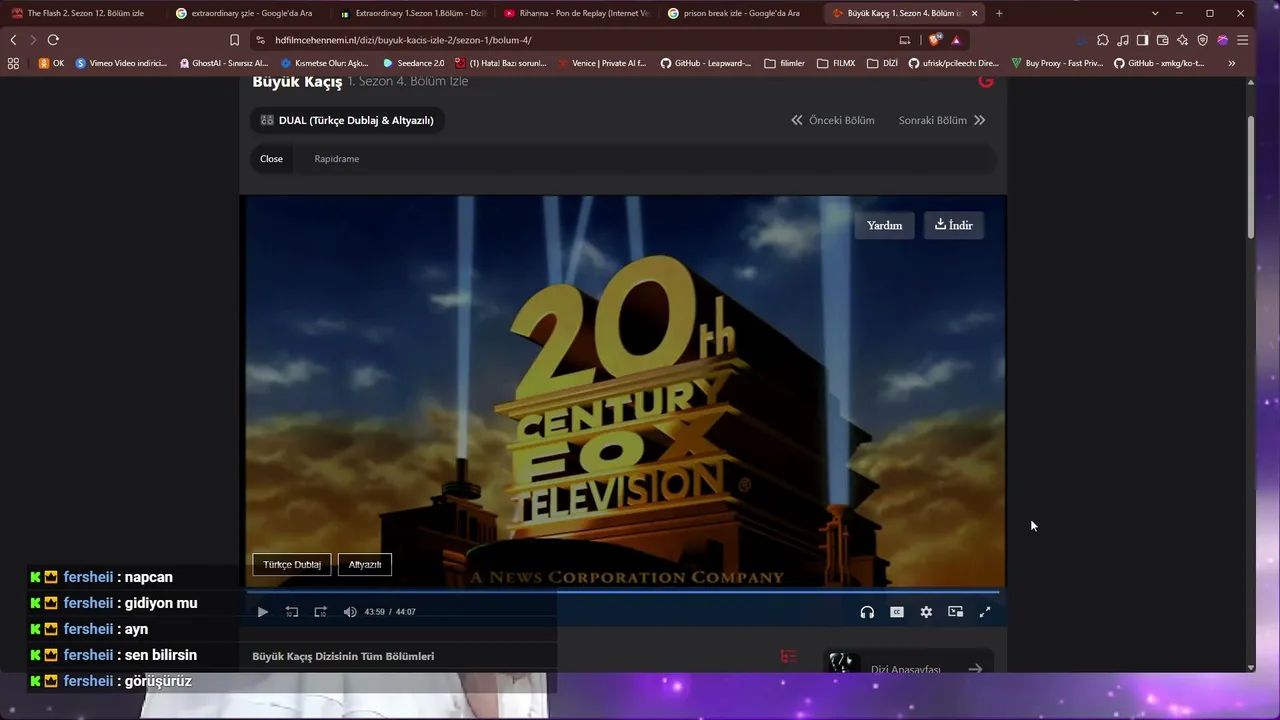Open the Brave Wallet icon
1280x720 pixels.
point(1163,40)
